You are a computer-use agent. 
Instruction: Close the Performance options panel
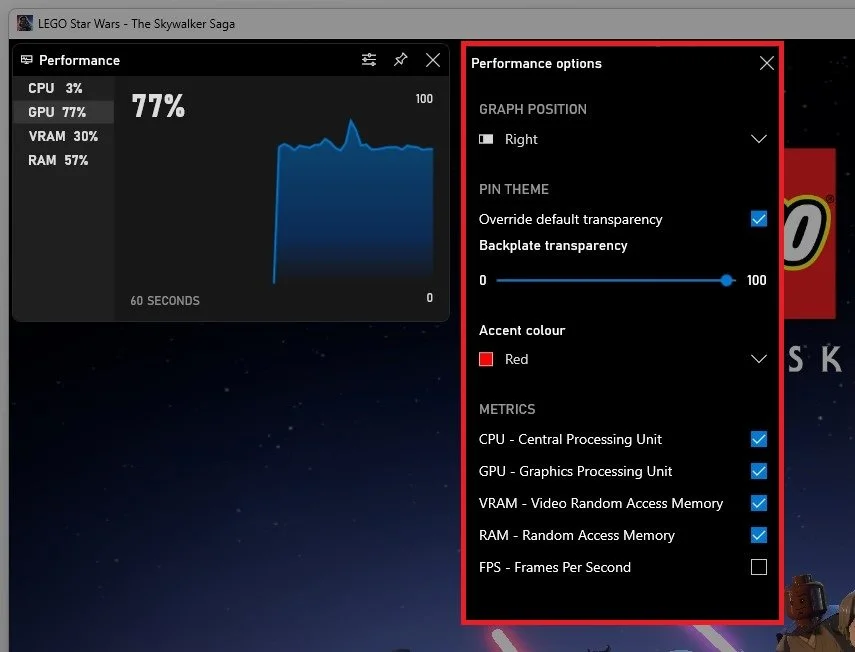(x=767, y=63)
